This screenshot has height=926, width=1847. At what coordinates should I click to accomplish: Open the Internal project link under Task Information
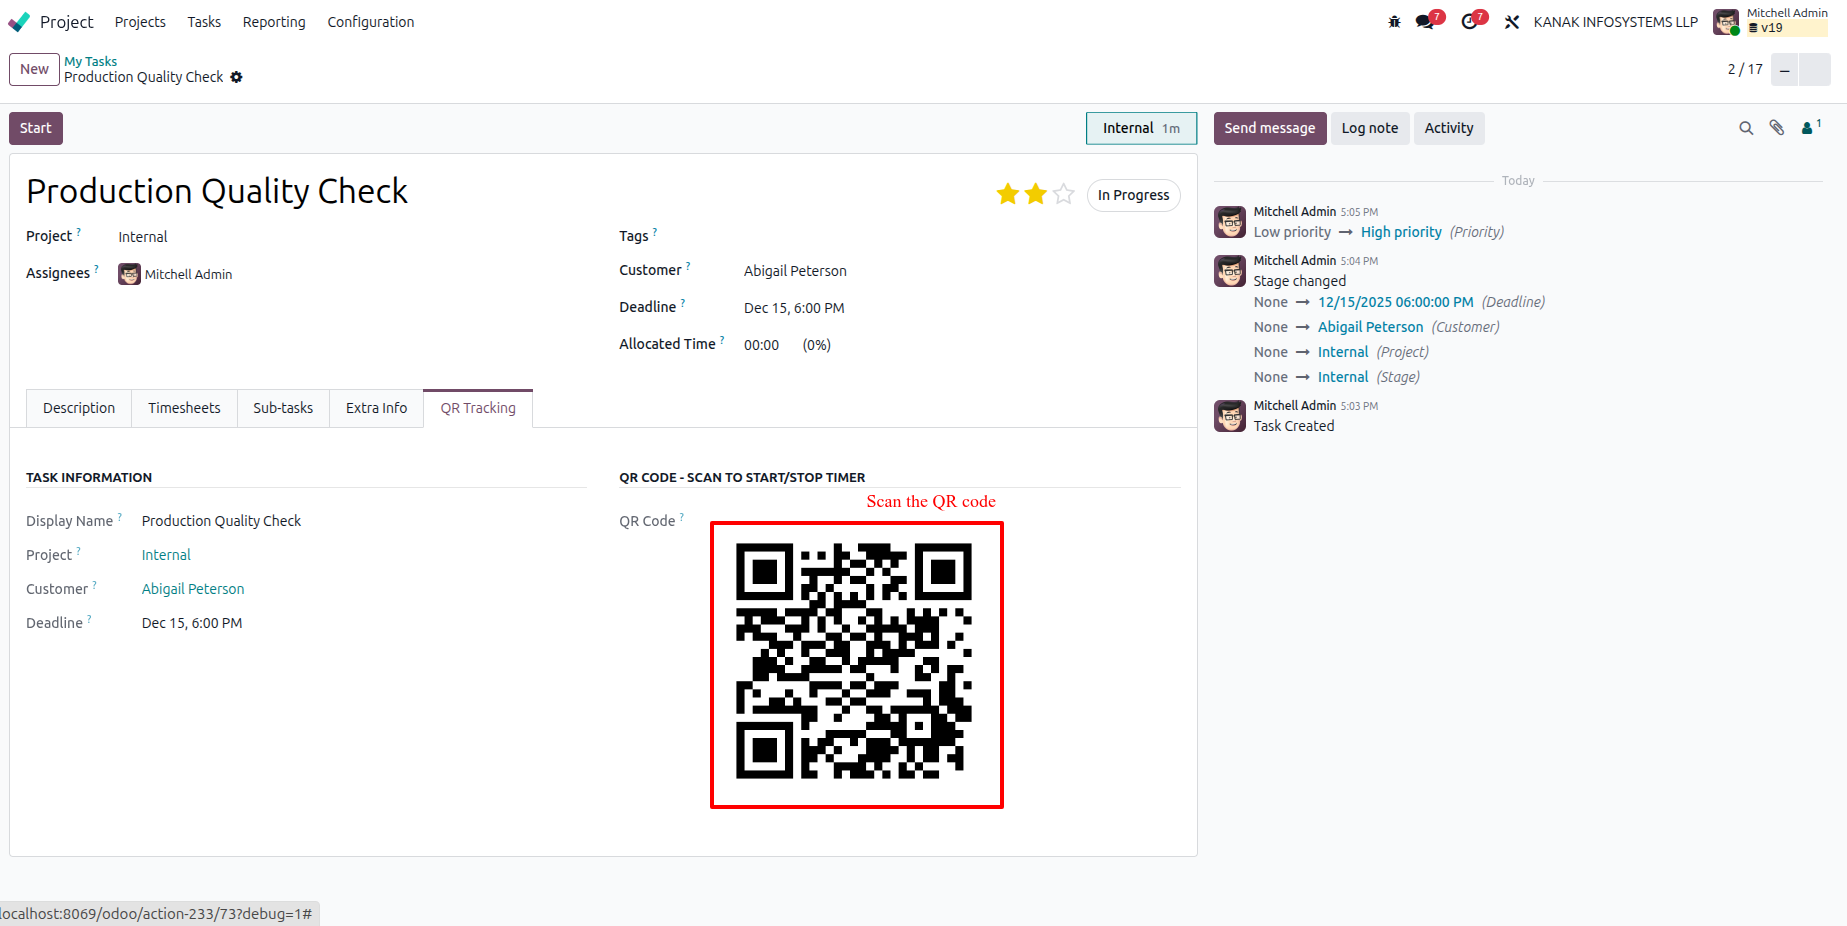click(x=166, y=555)
